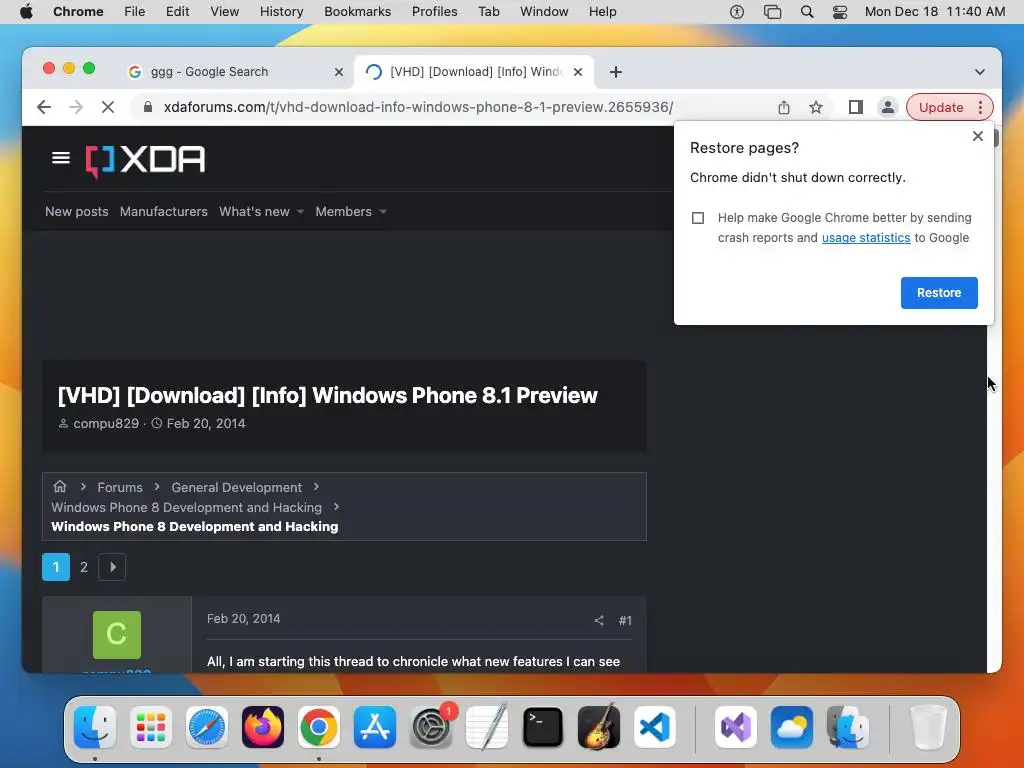The width and height of the screenshot is (1024, 768).
Task: Close the ggg - Google Search tab
Action: tap(339, 72)
